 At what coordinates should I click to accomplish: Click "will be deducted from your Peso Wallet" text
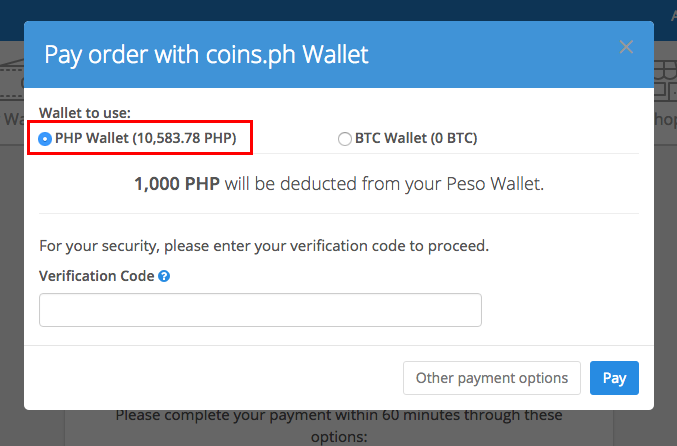(384, 184)
